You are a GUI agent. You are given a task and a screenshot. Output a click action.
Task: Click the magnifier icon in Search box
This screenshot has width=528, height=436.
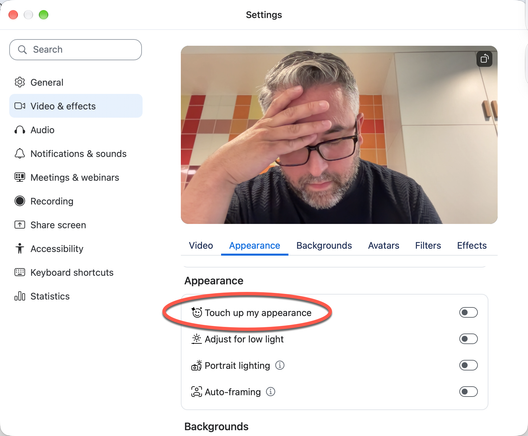click(22, 49)
